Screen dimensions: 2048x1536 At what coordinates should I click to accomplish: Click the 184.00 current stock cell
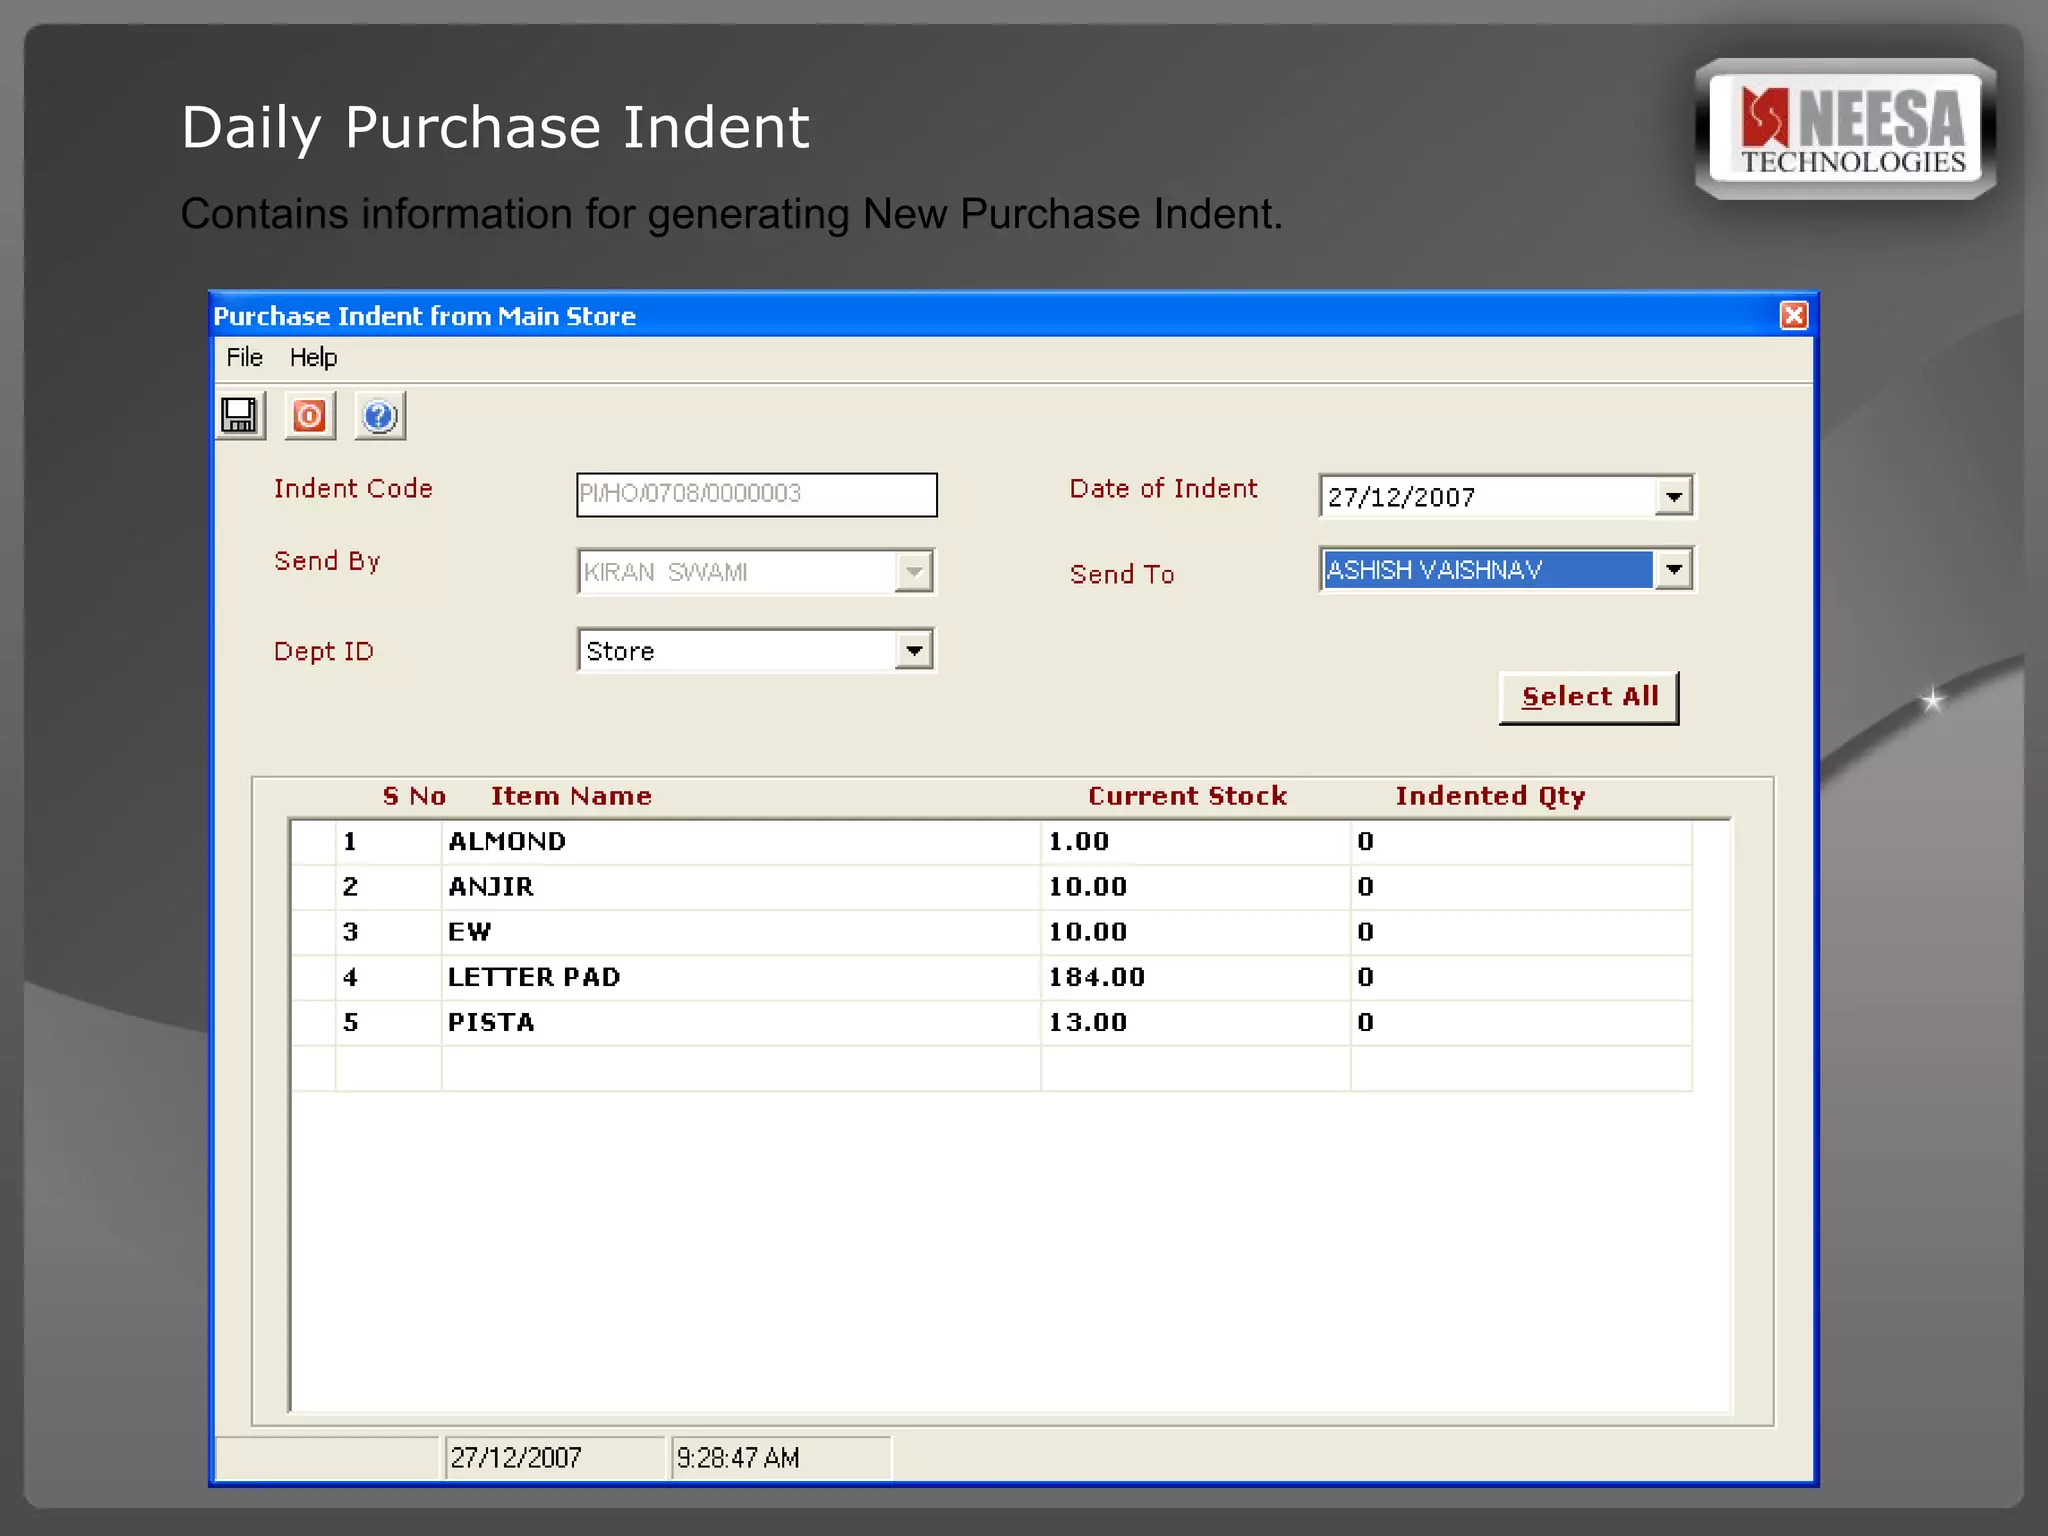coord(1196,977)
